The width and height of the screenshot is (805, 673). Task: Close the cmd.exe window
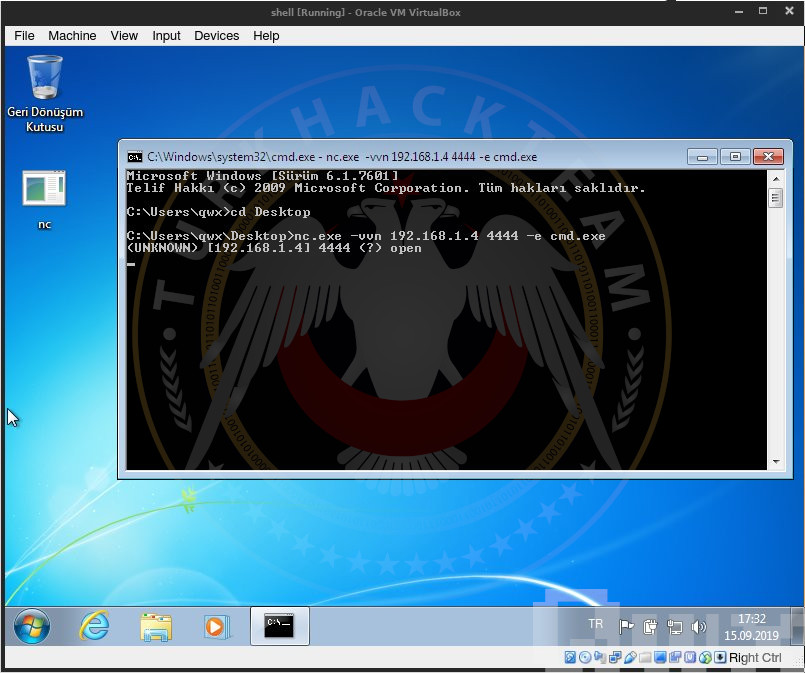coord(769,157)
